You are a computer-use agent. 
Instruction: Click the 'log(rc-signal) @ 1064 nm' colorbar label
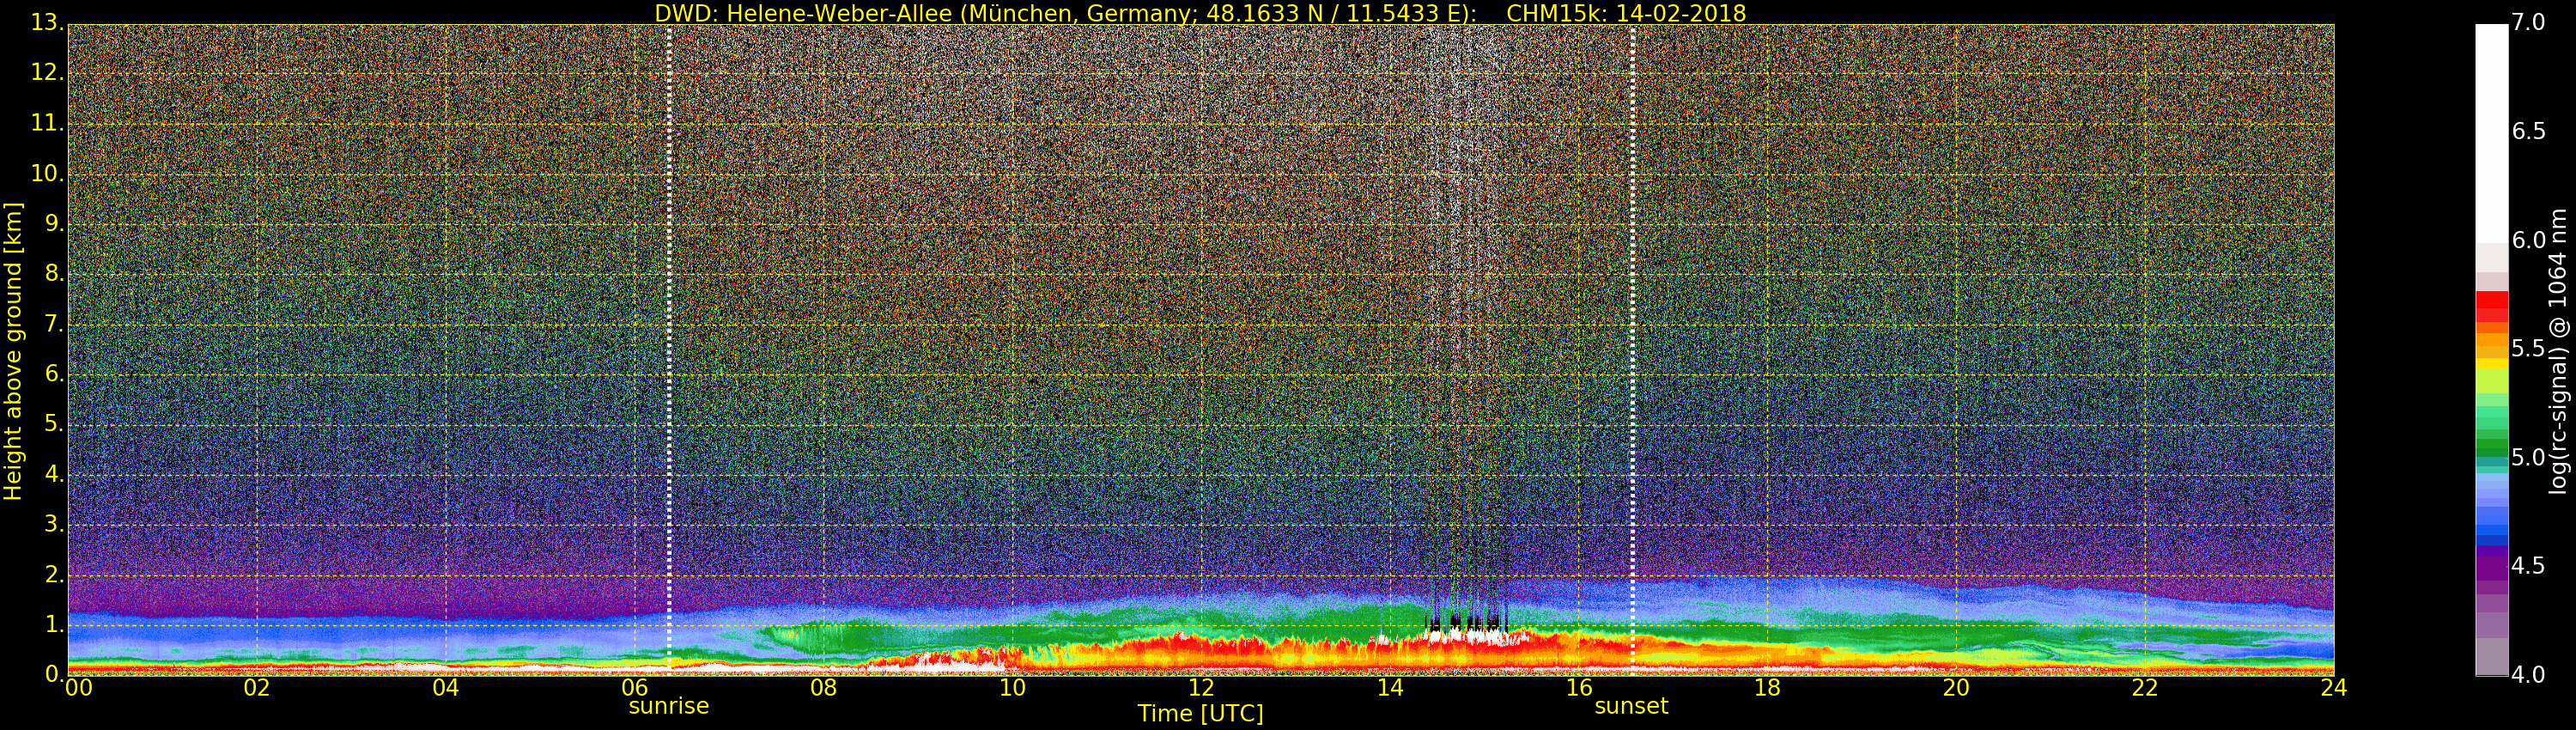click(2558, 351)
